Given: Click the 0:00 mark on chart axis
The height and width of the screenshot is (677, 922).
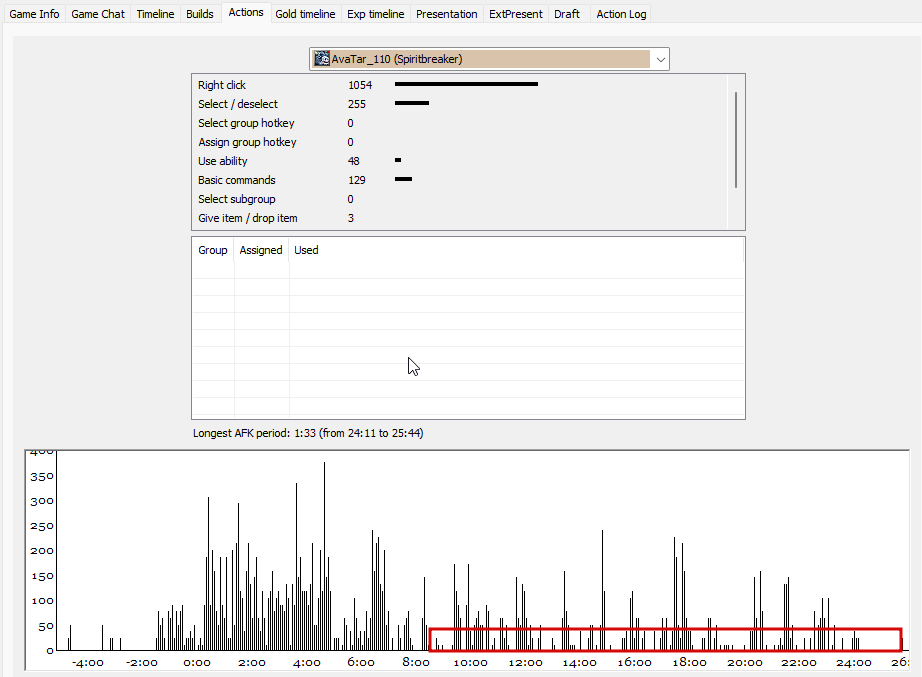Looking at the screenshot, I should [x=196, y=662].
